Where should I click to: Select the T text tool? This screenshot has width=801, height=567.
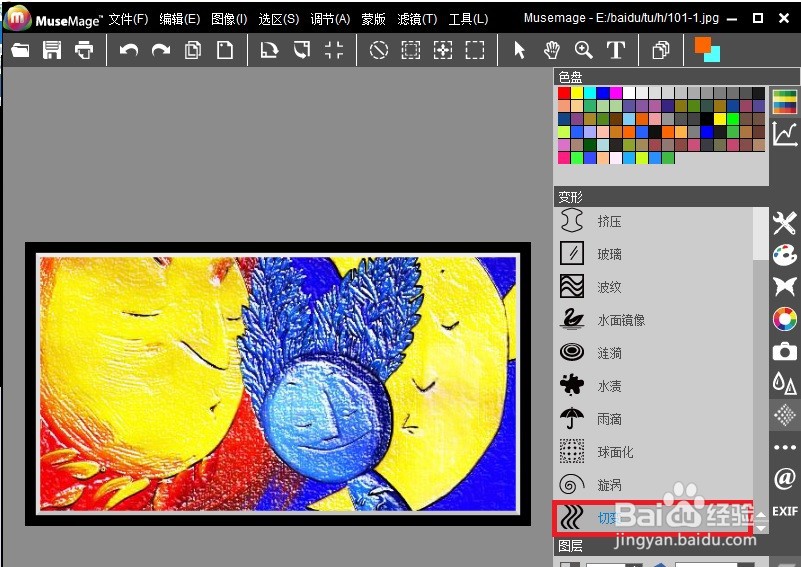pos(616,50)
